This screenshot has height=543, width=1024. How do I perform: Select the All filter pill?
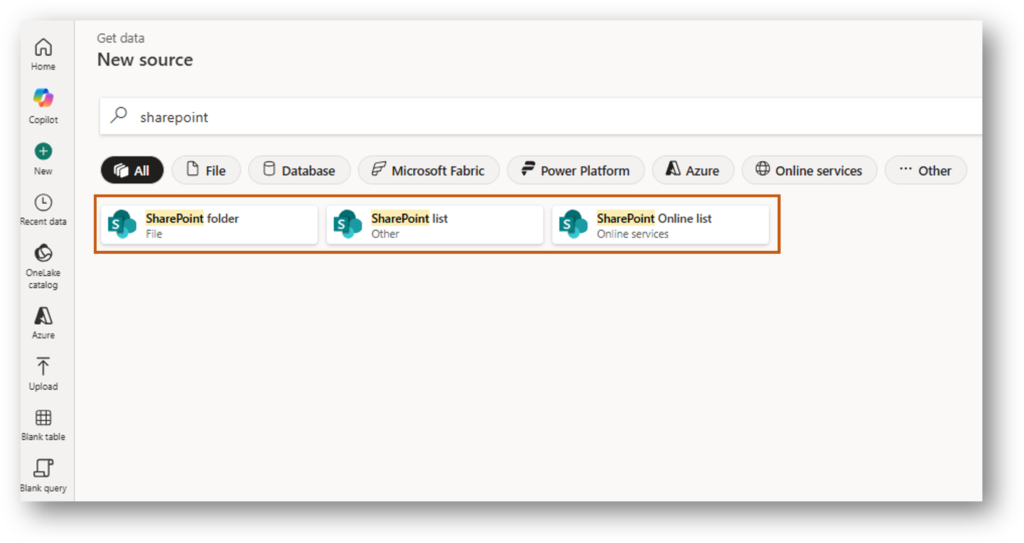tap(132, 171)
